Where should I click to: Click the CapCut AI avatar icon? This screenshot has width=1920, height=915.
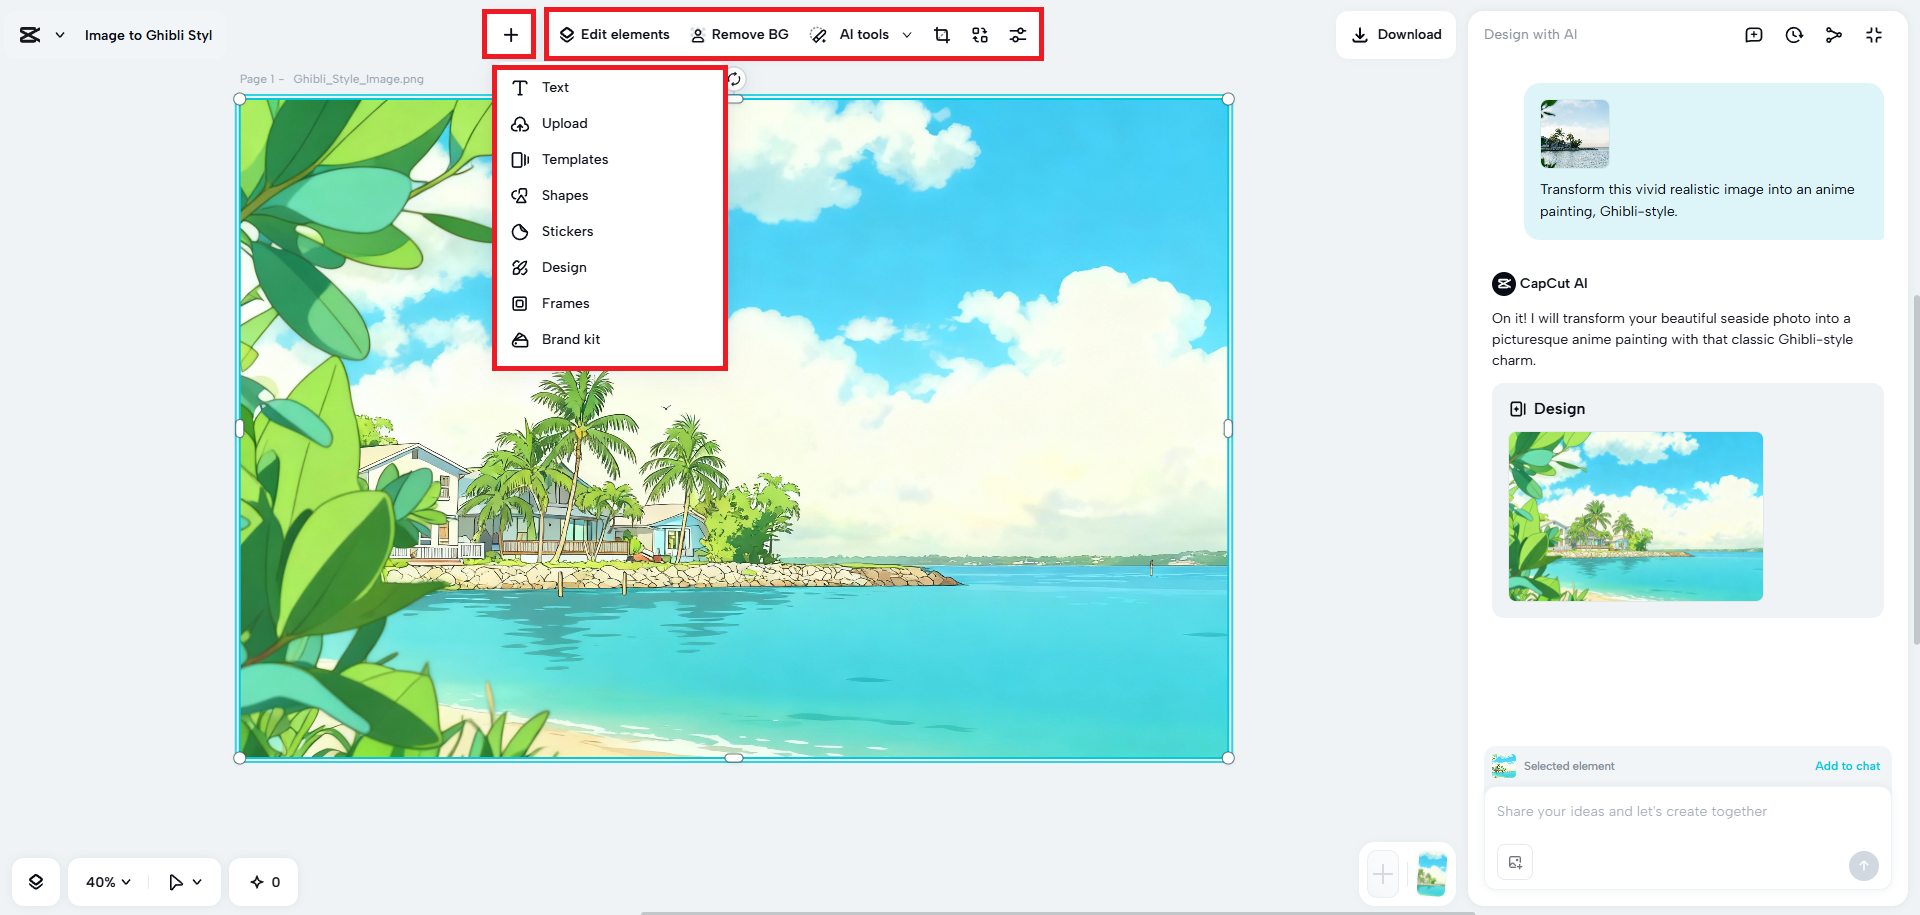pos(1504,284)
